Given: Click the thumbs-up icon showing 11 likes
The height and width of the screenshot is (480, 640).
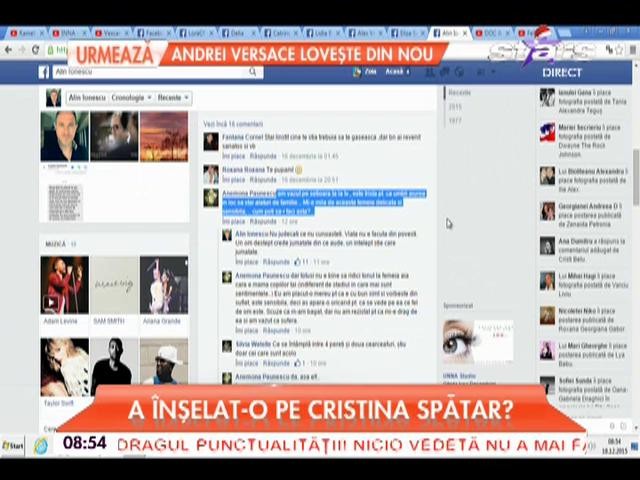Looking at the screenshot, I should coord(297,262).
